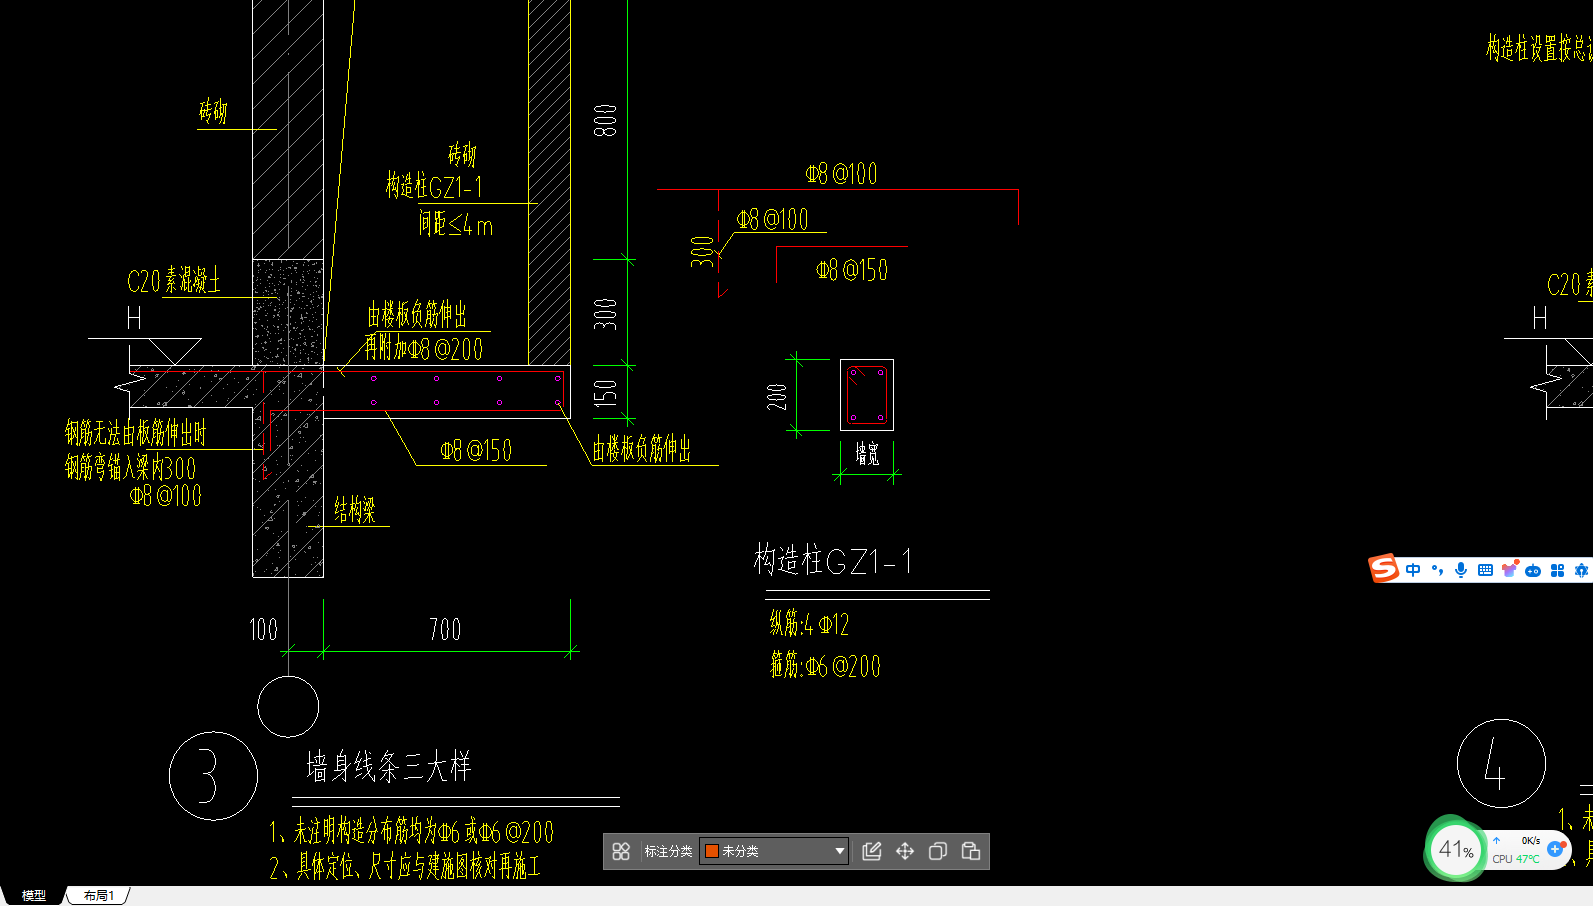The image size is (1593, 906).
Task: Click the Sogou AI assistant icon at bar end
Action: coord(1581,570)
